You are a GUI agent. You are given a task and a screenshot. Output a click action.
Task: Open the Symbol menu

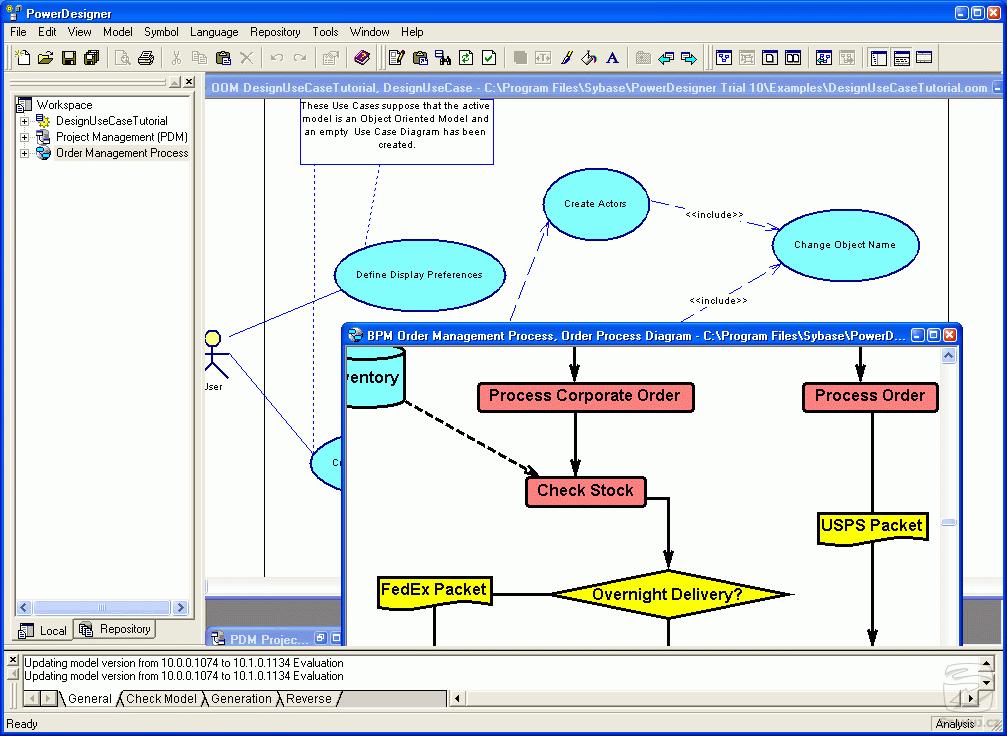161,31
